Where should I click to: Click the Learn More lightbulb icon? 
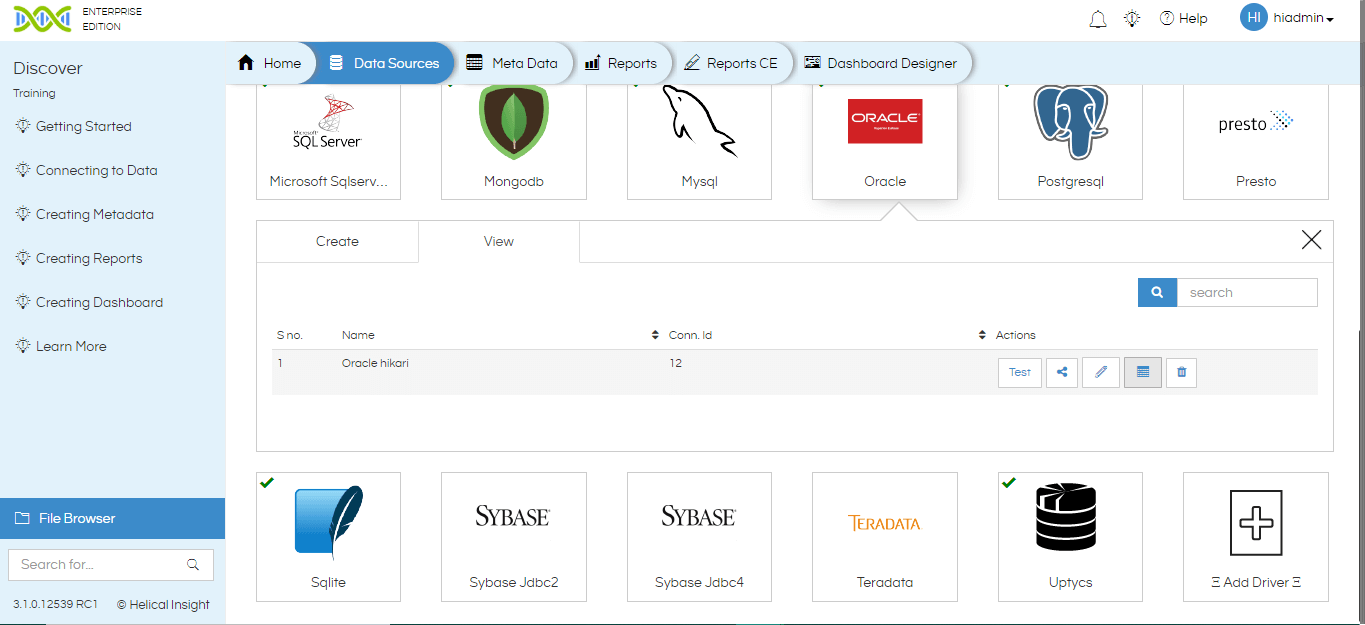[23, 346]
